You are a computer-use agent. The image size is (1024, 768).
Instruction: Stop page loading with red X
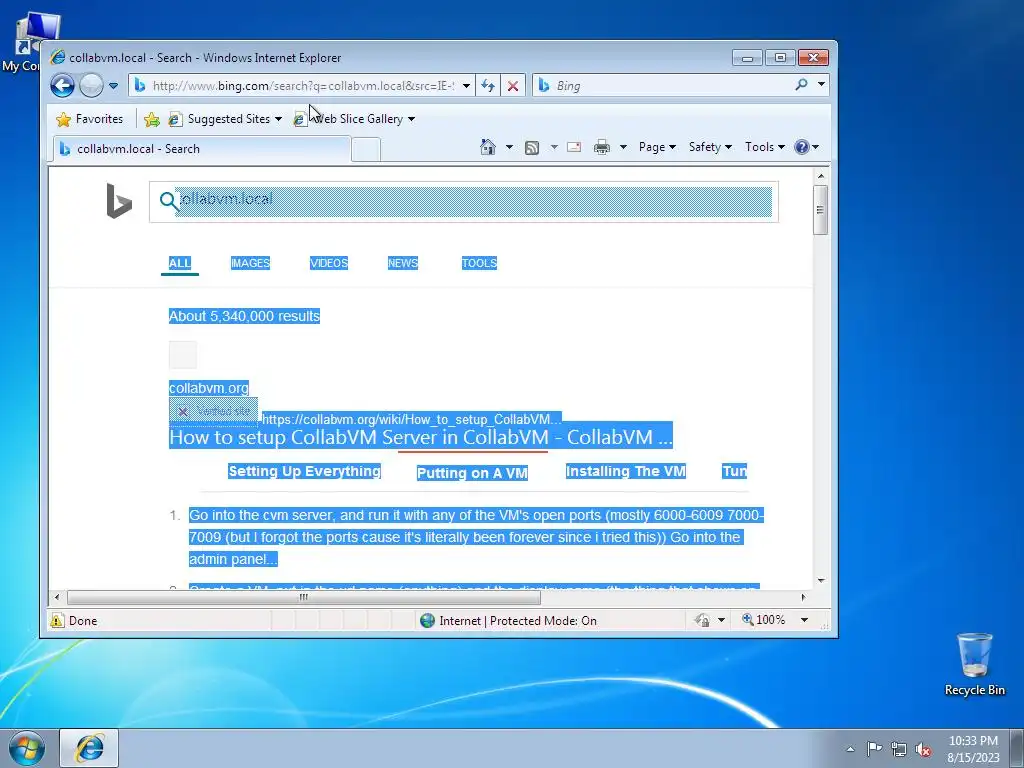pos(513,86)
